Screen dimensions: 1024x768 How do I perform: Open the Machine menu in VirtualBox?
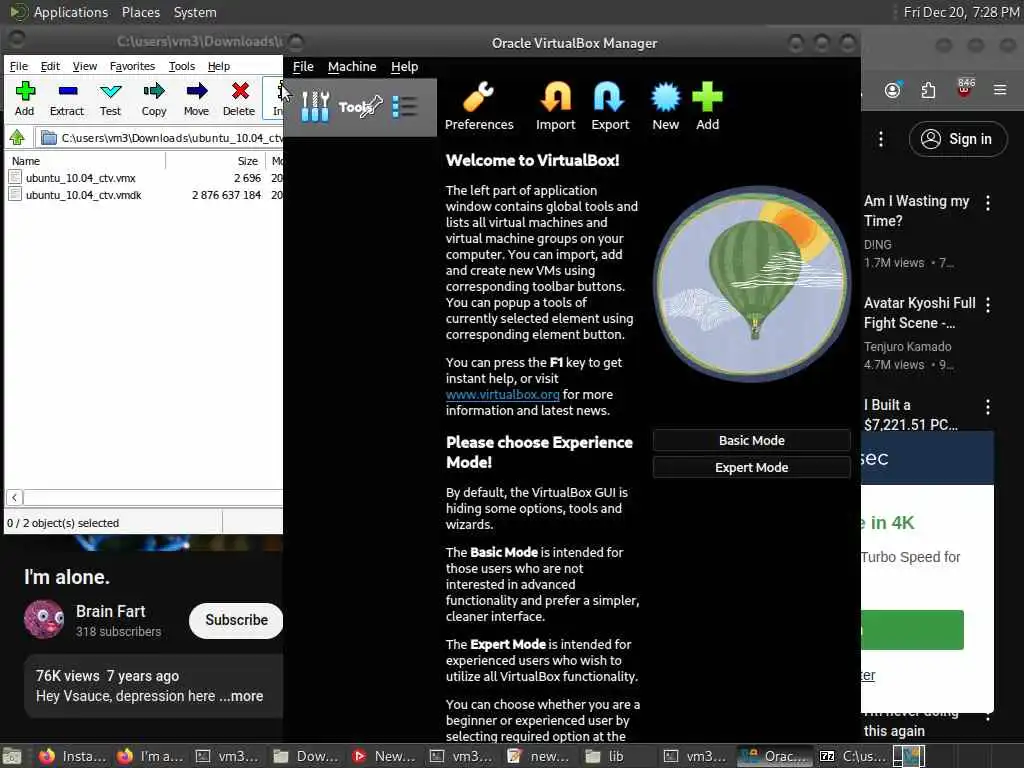click(352, 67)
